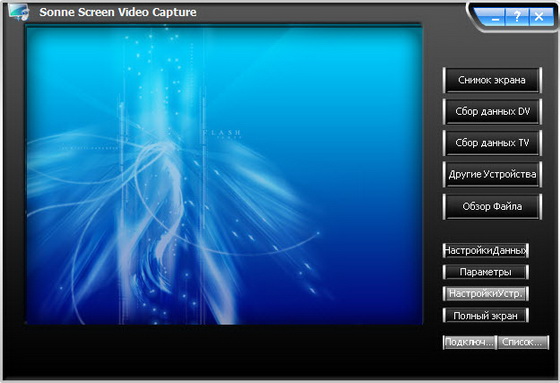
Task: Click the FLASH watermark text in preview
Action: click(221, 134)
